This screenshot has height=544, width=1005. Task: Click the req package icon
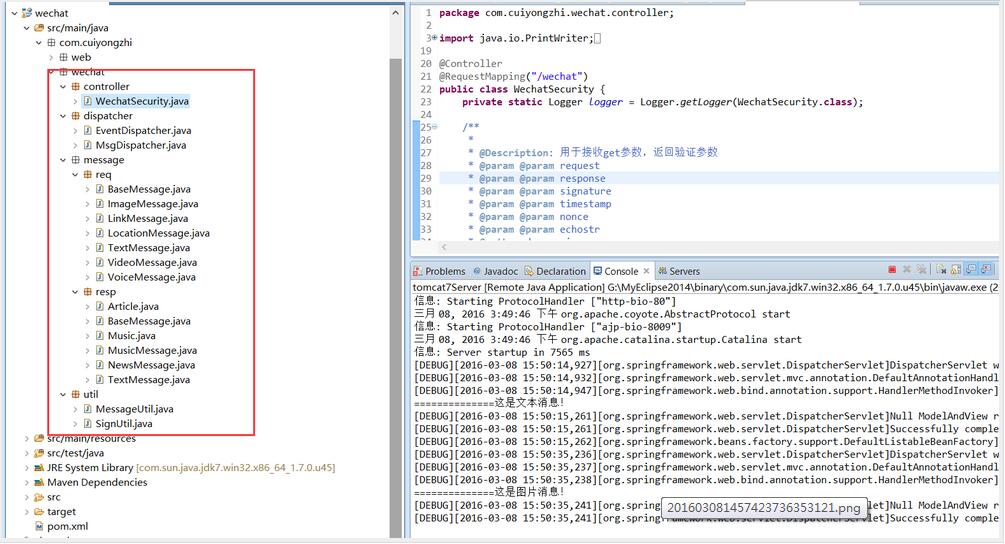click(x=88, y=174)
